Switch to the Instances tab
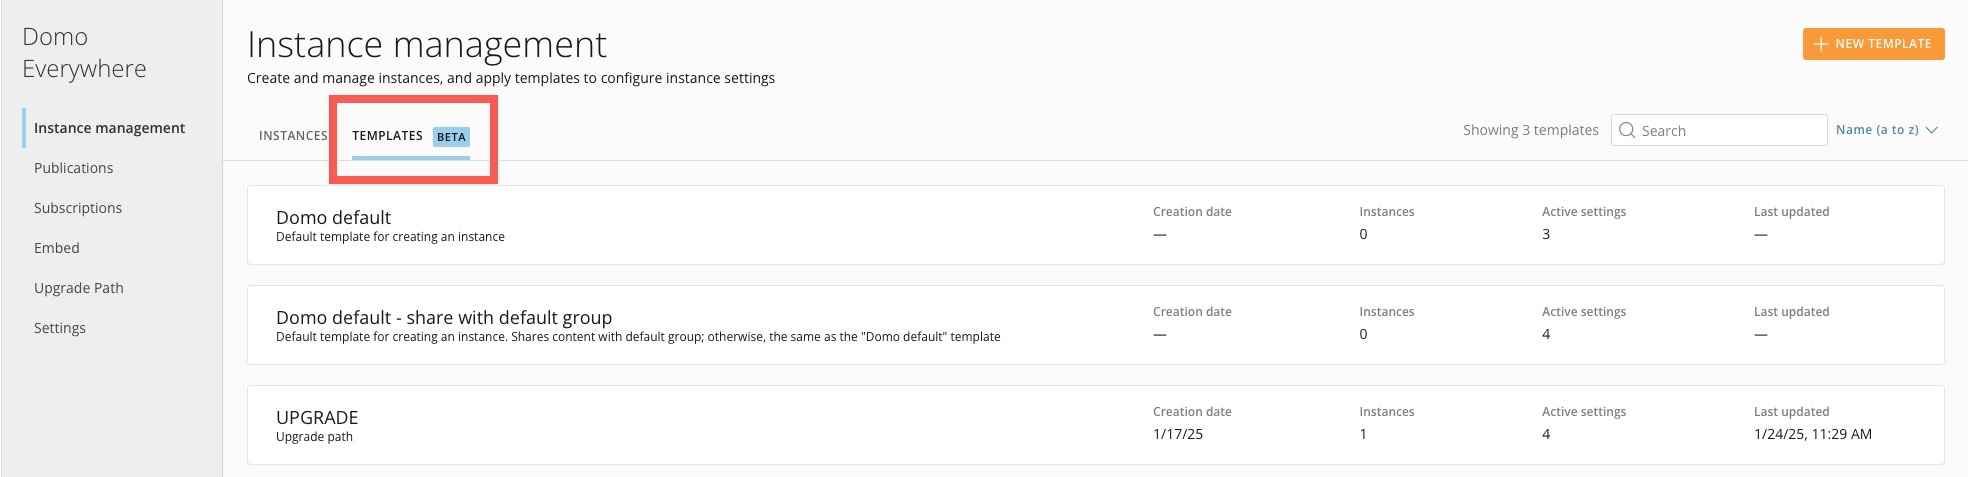Viewport: 1968px width, 477px height. tap(293, 136)
